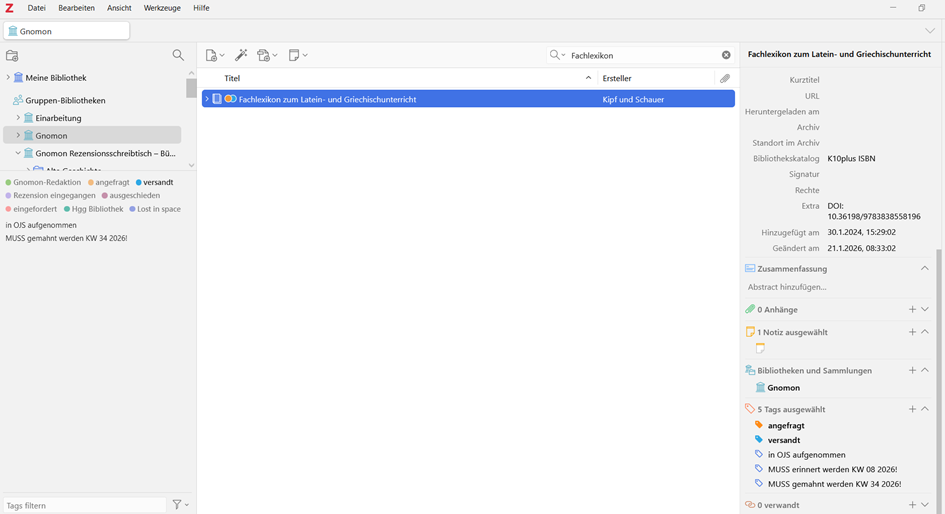This screenshot has height=514, width=945.
Task: Click the angefragt tag in item pane
Action: point(786,425)
